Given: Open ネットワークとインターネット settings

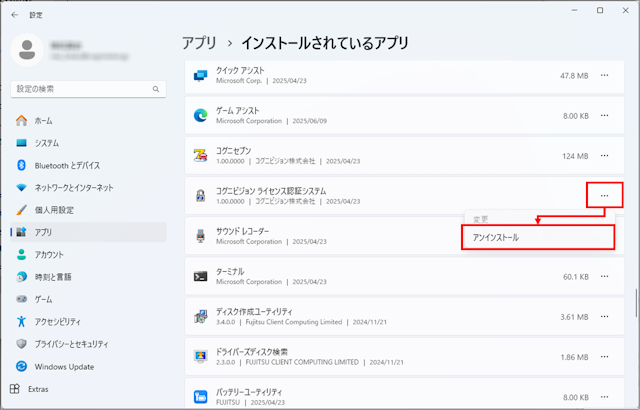Looking at the screenshot, I should coord(88,188).
